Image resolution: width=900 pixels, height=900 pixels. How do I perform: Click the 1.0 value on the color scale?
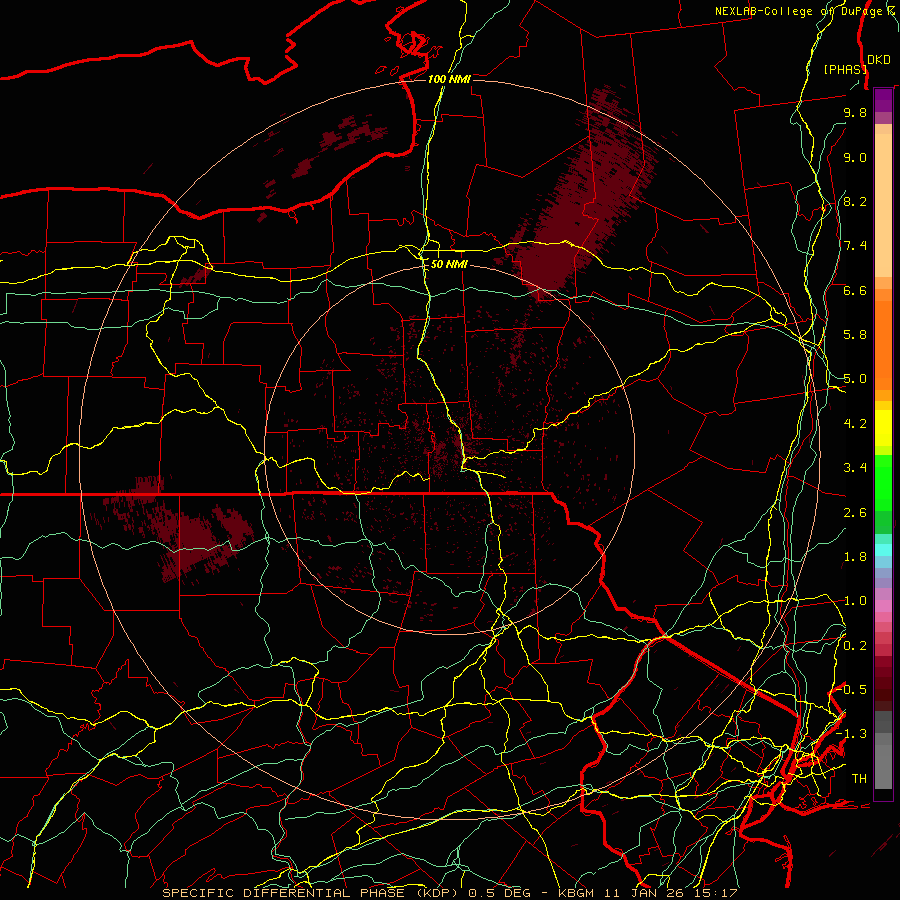(855, 601)
